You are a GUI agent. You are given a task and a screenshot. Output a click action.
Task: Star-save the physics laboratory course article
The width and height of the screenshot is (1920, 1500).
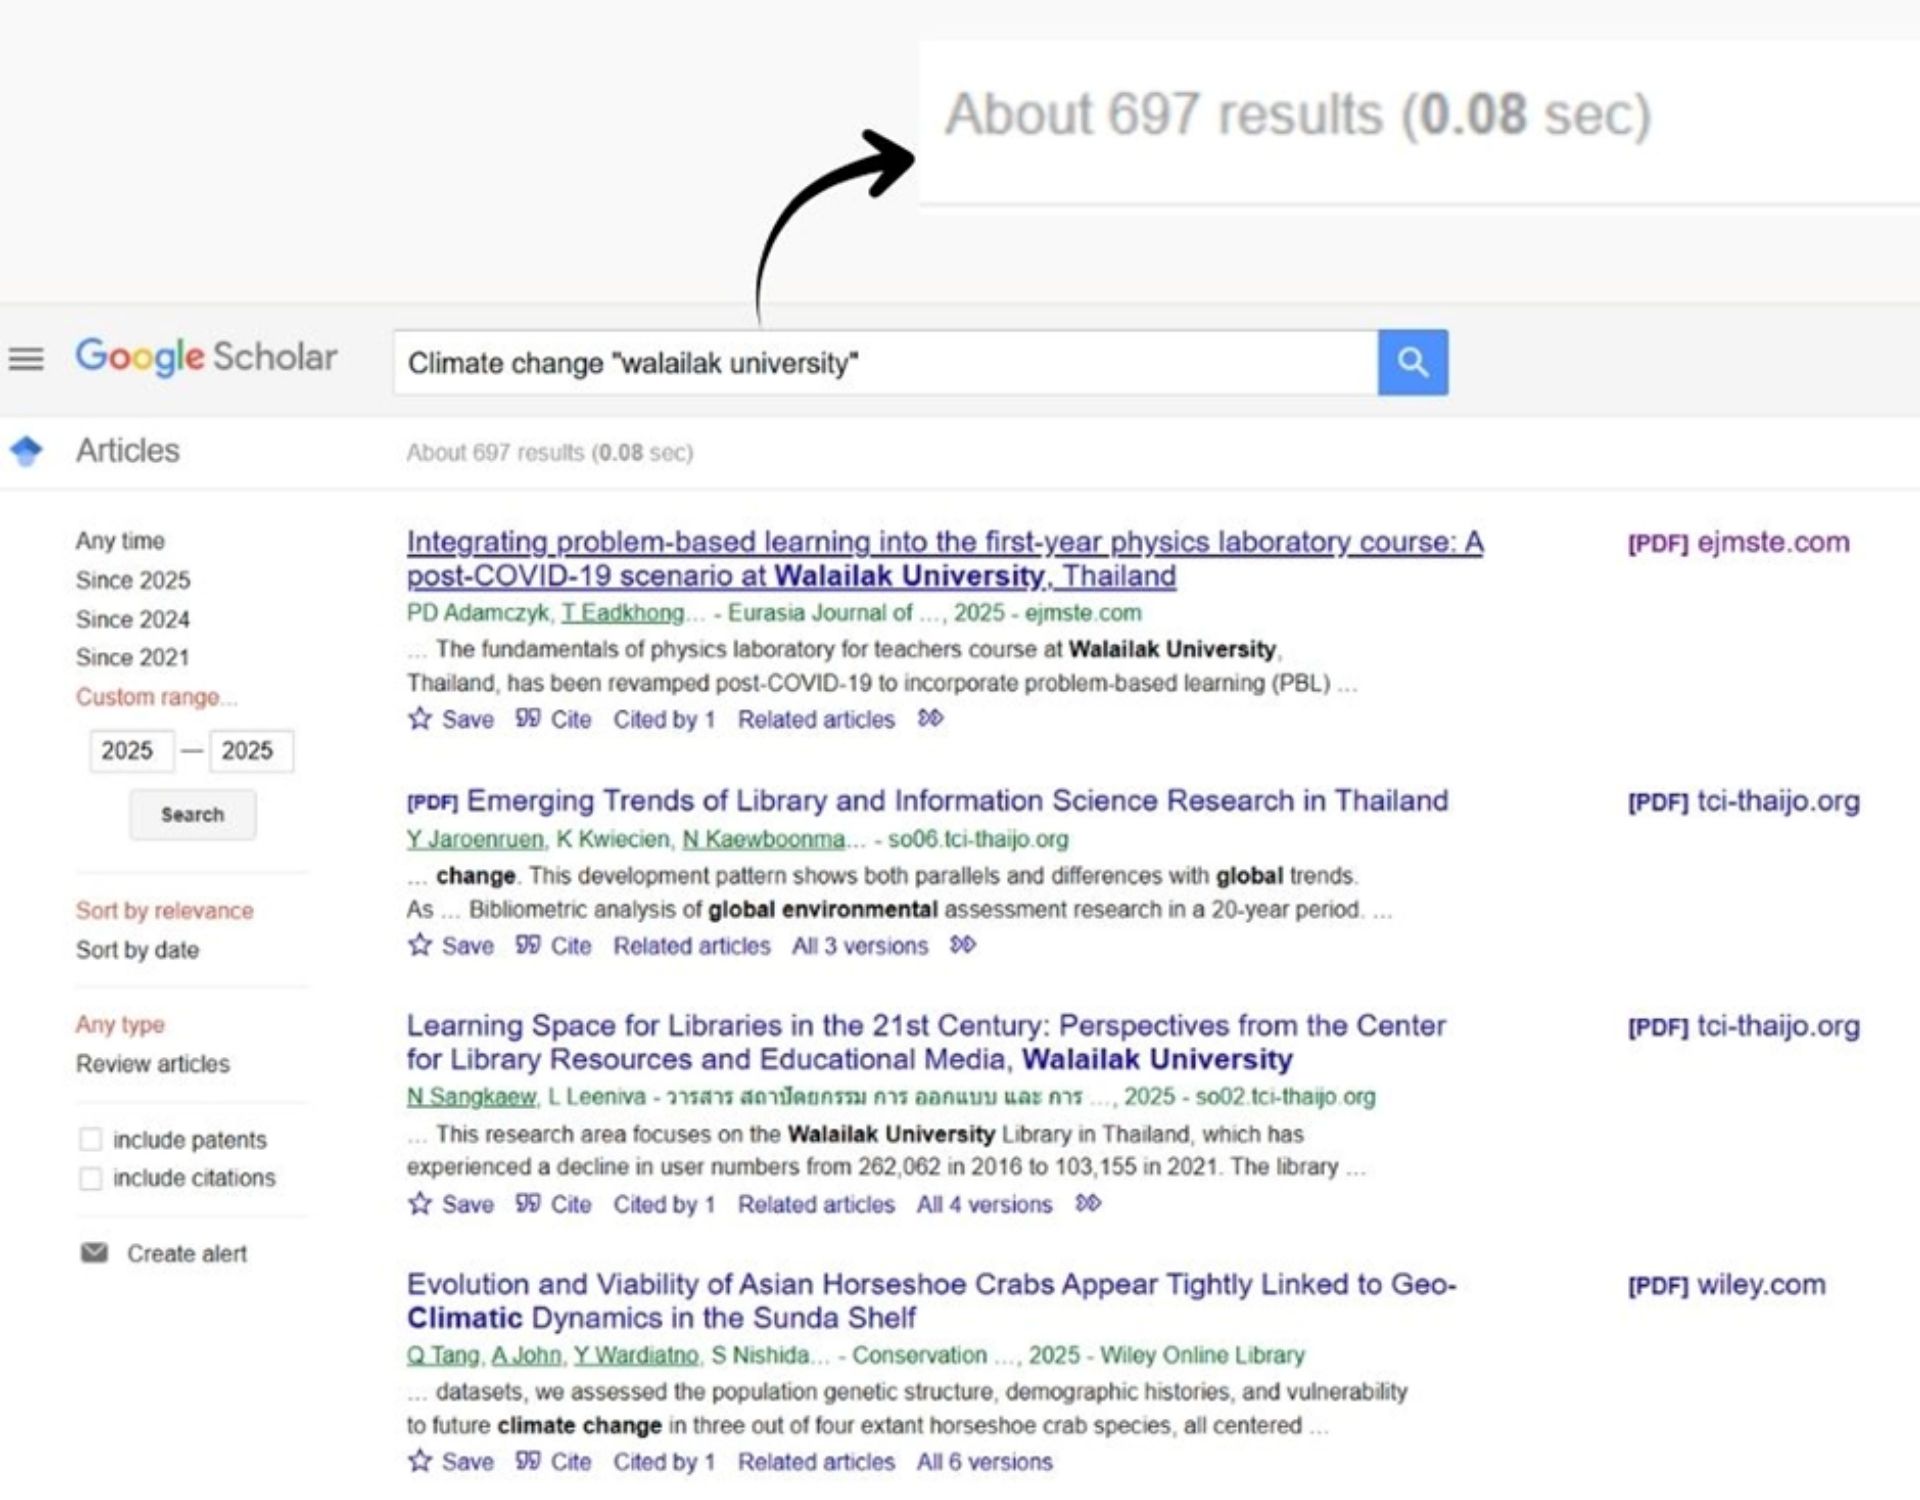(420, 719)
